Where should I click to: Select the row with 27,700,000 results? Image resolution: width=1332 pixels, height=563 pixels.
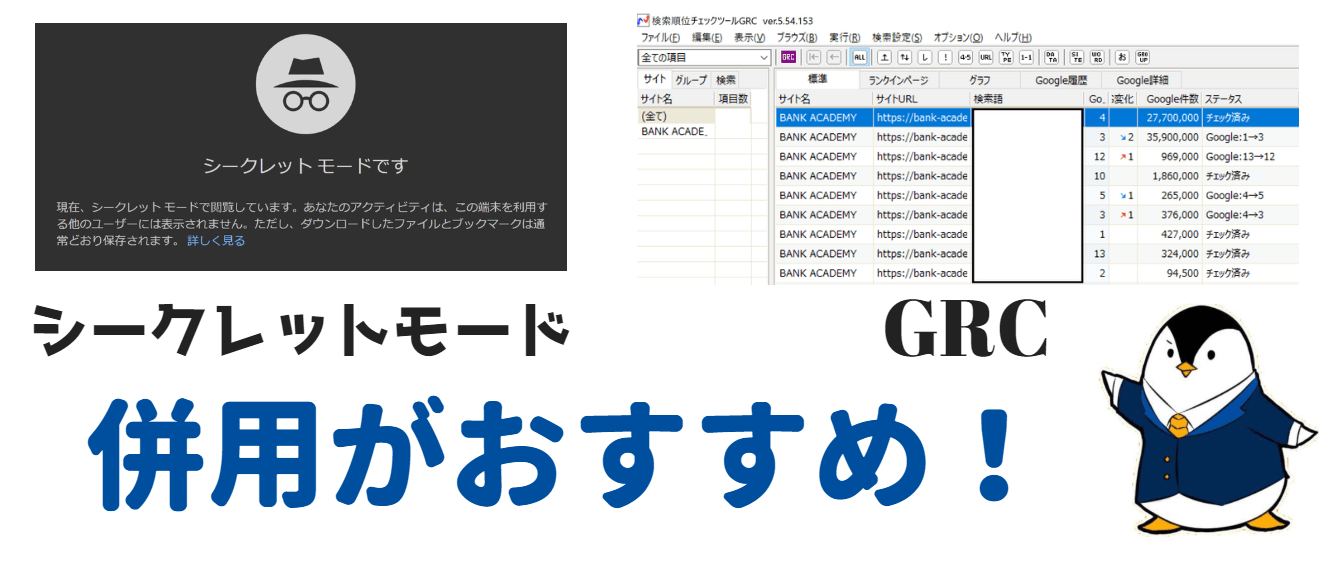(1037, 118)
